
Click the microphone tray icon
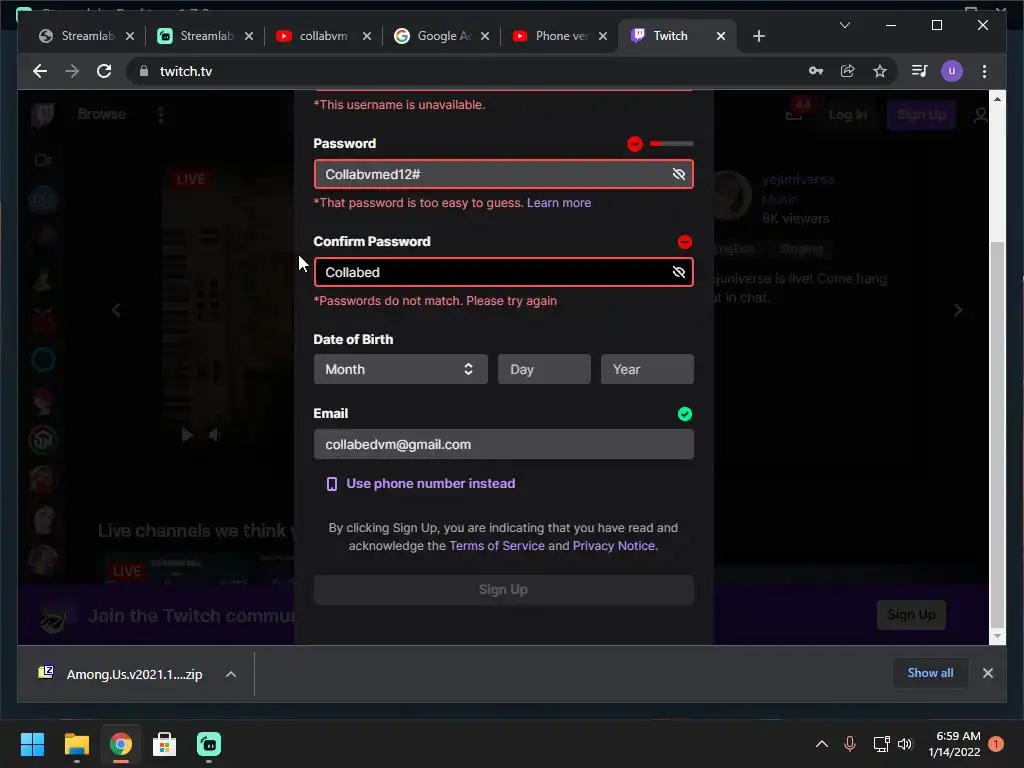click(850, 744)
